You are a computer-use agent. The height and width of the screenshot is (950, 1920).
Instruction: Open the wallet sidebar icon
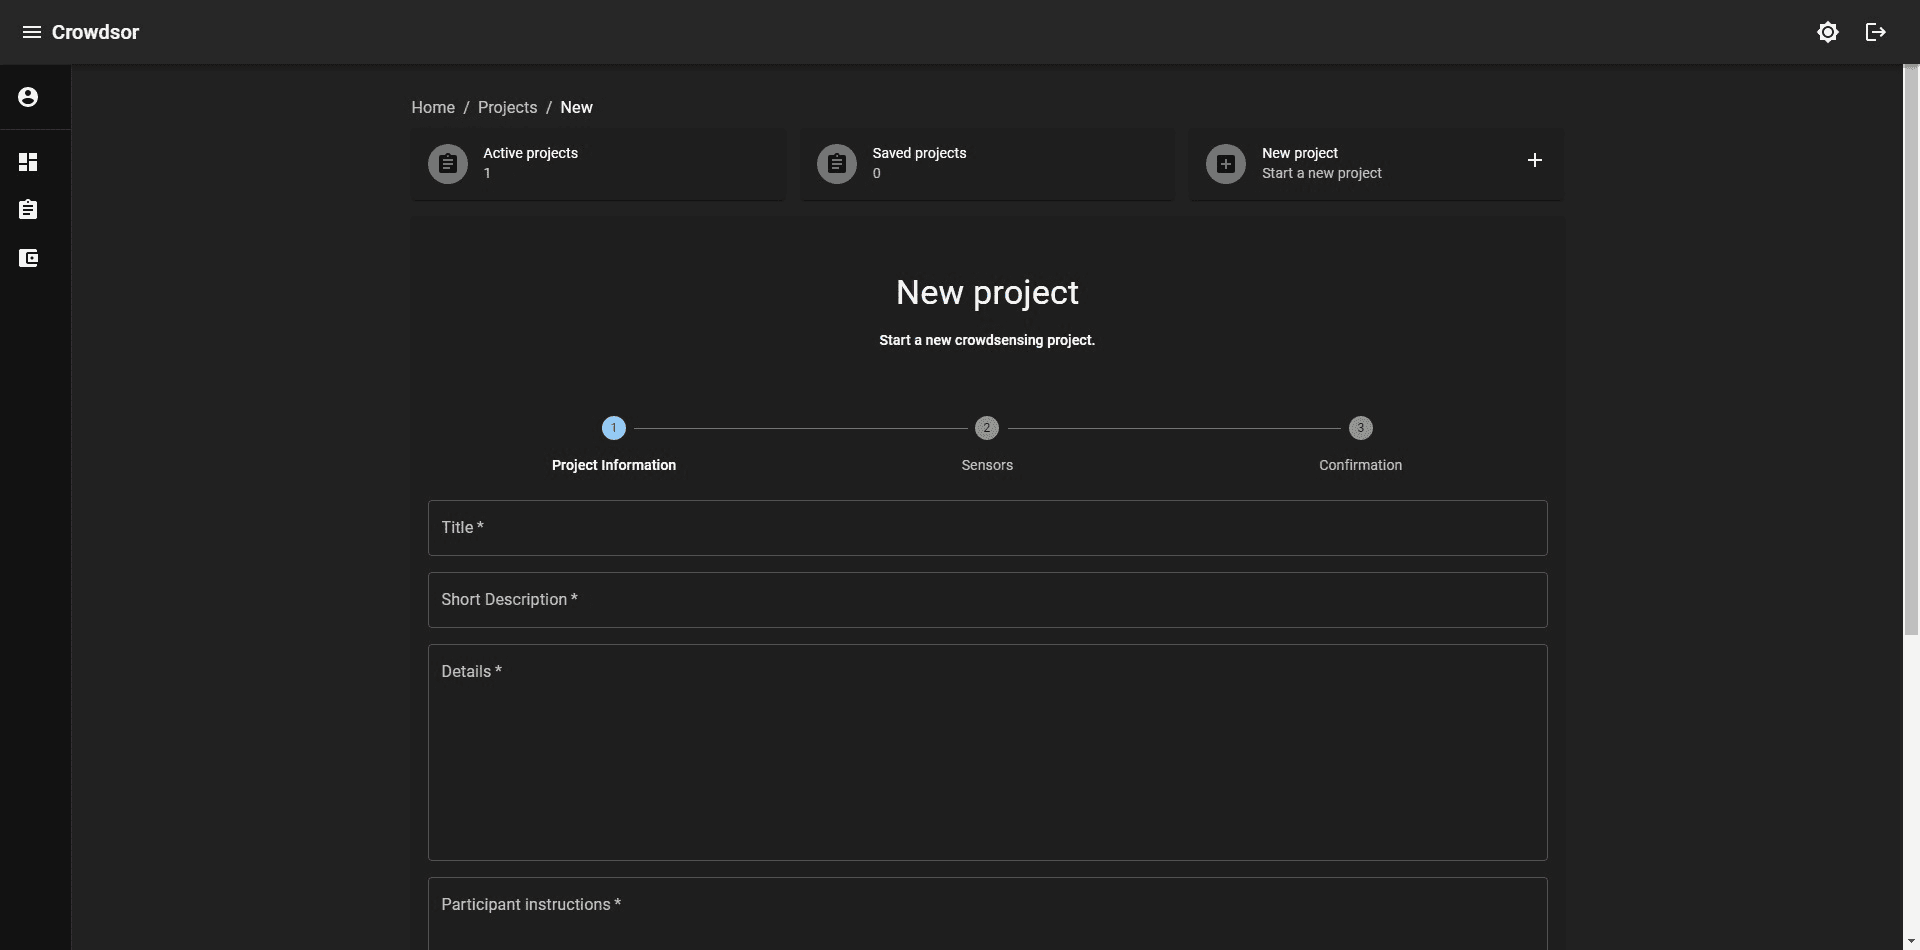click(x=28, y=258)
